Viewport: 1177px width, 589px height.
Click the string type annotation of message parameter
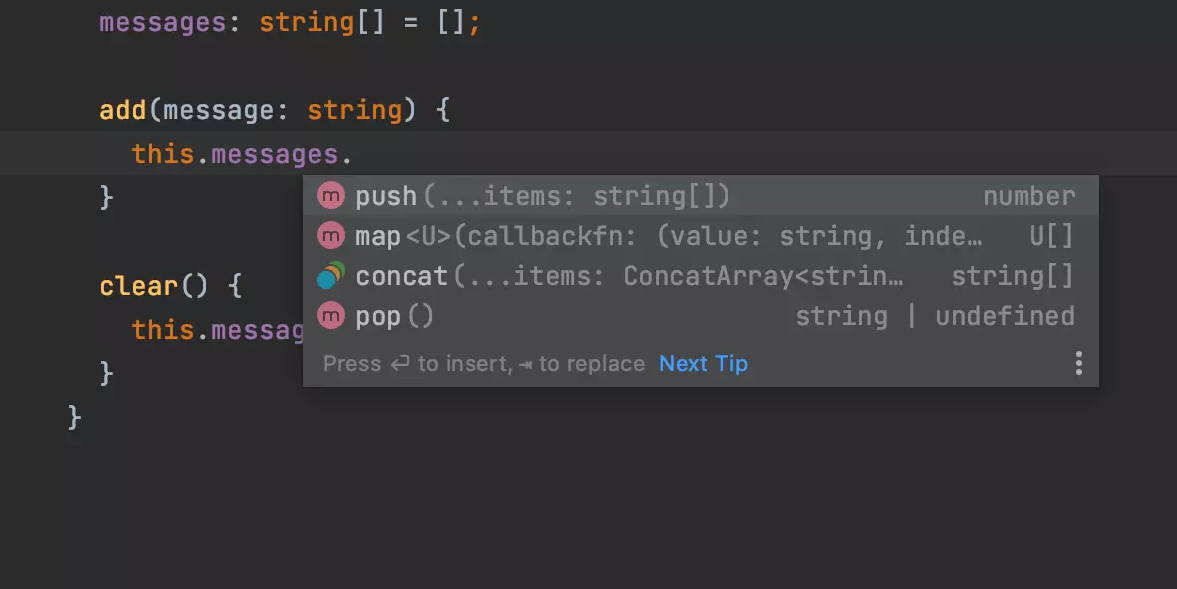[x=355, y=110]
